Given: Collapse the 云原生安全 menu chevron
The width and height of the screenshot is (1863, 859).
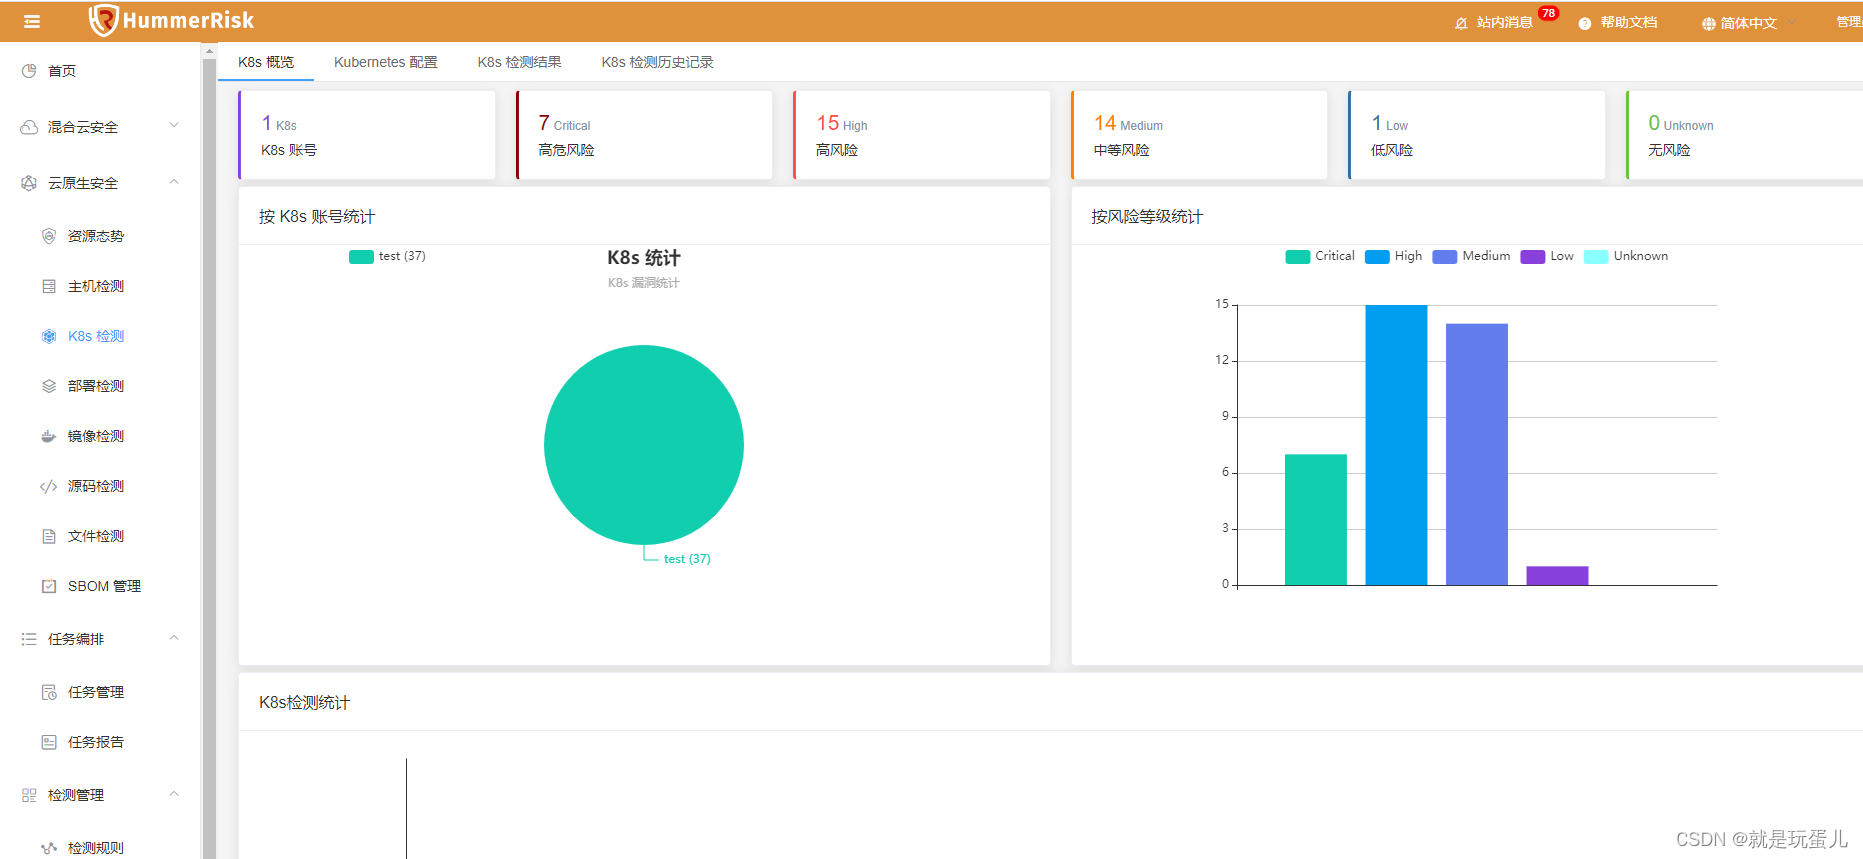Looking at the screenshot, I should 174,182.
